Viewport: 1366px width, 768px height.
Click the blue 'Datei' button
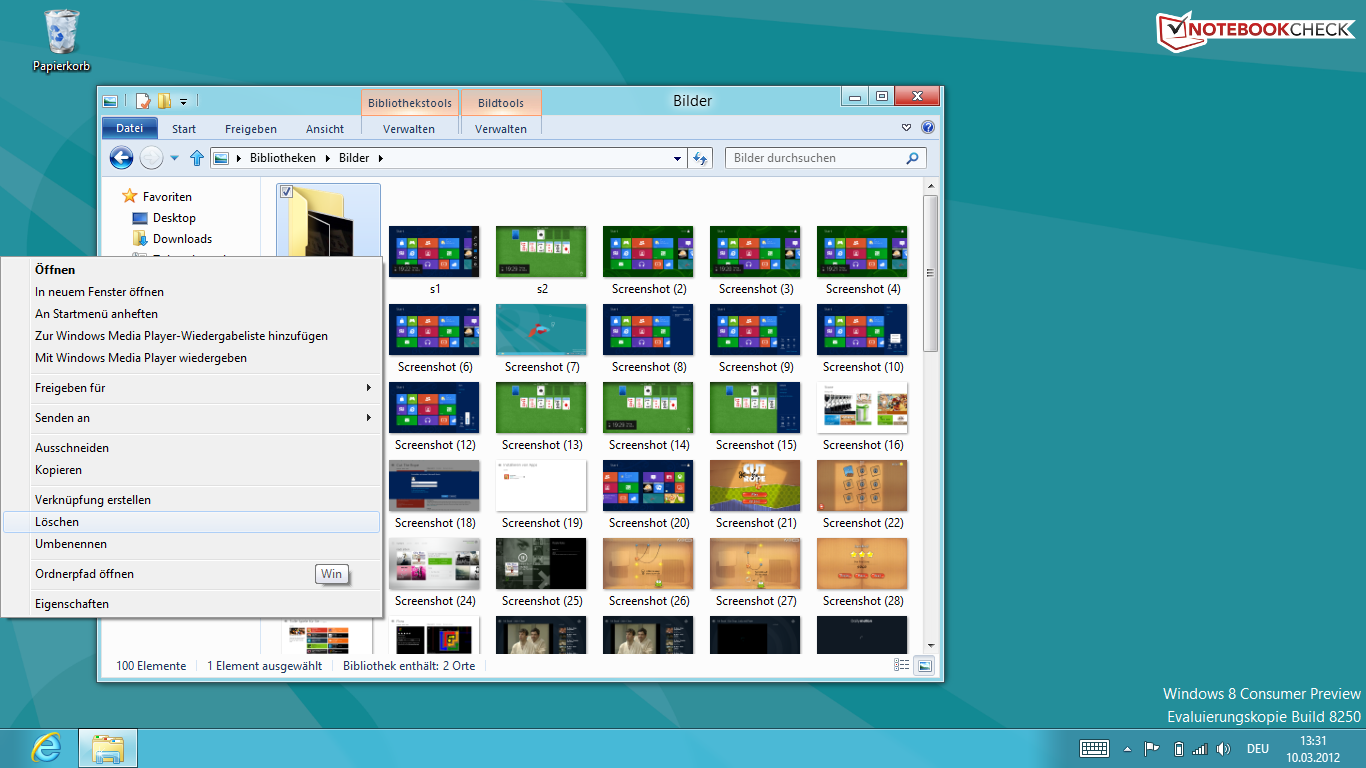(130, 129)
